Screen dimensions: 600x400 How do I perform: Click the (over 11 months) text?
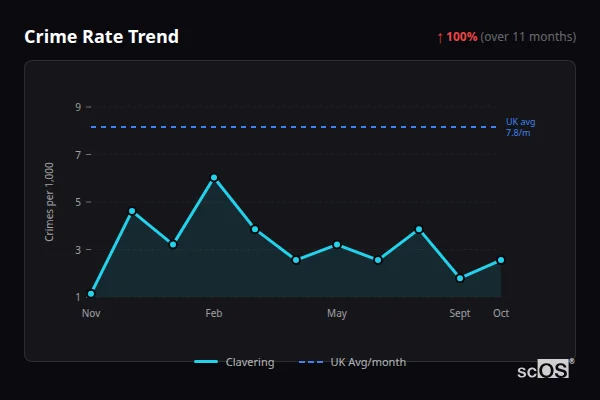pyautogui.click(x=528, y=37)
